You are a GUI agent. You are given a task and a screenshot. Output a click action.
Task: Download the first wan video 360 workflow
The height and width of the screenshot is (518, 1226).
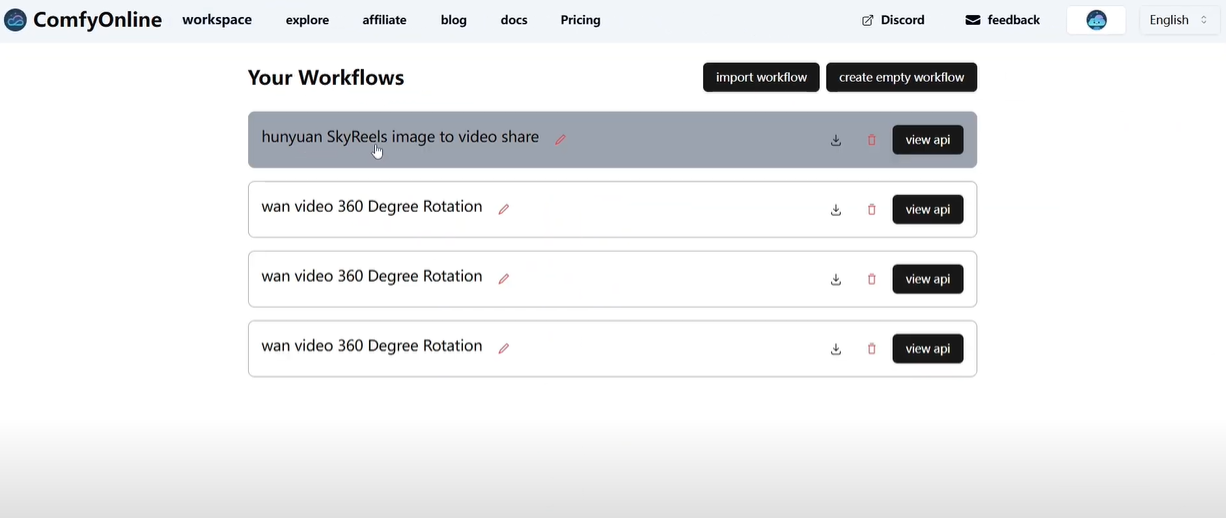836,209
